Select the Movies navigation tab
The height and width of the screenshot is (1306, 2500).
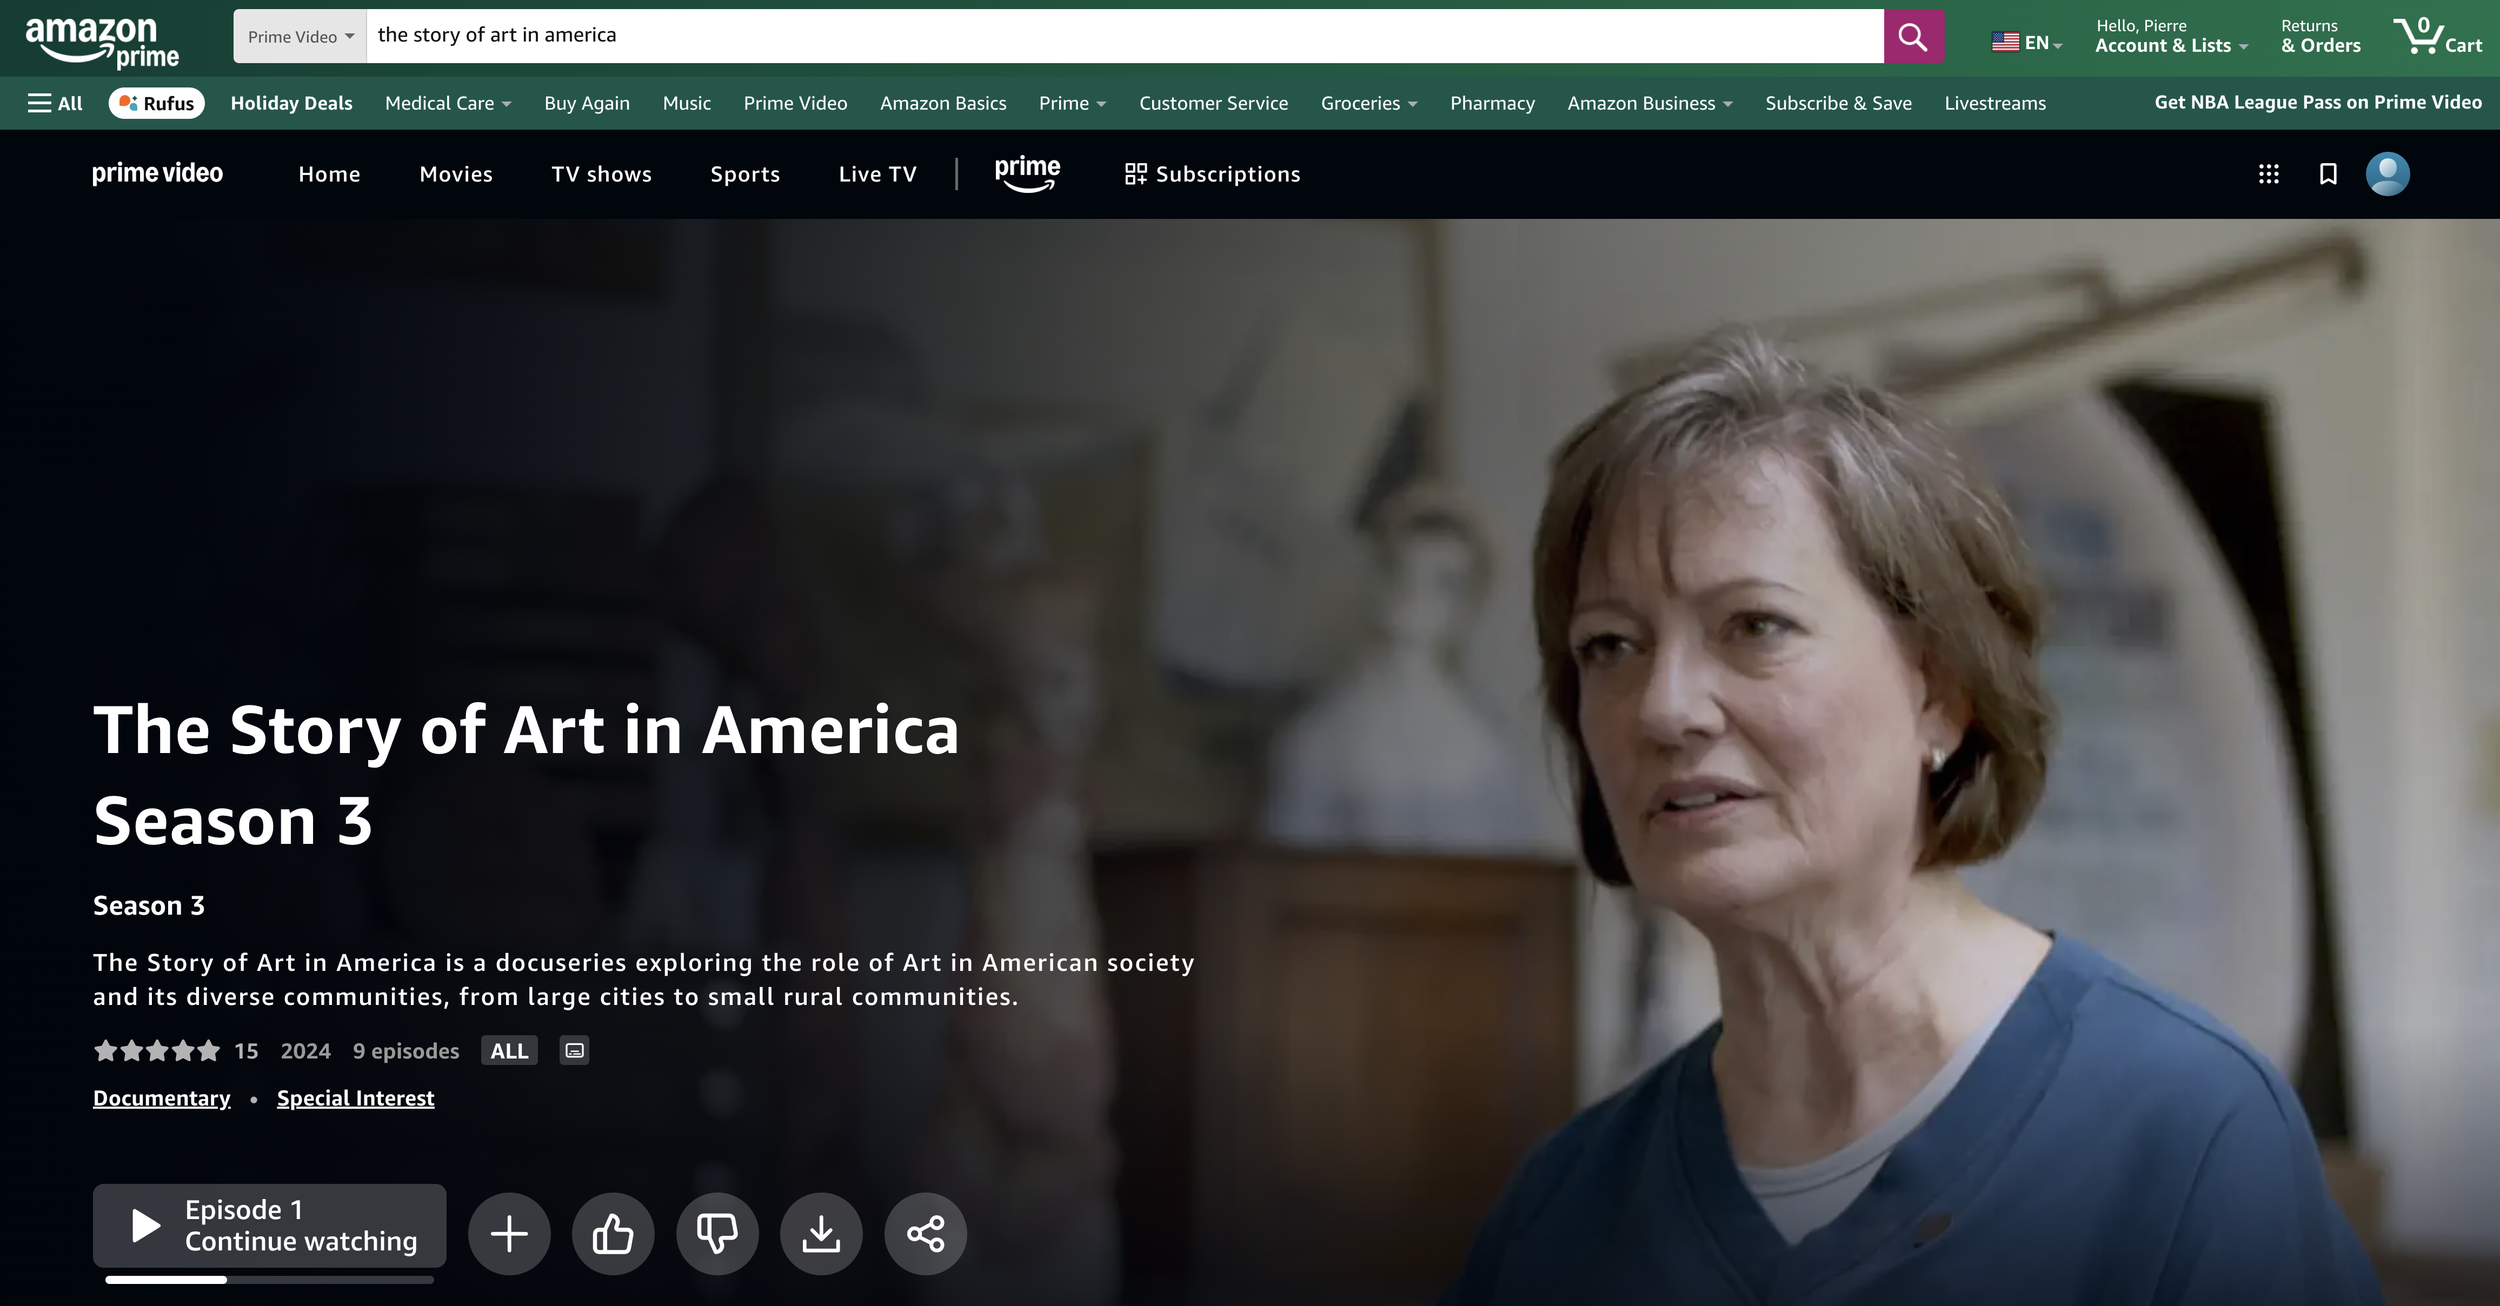pyautogui.click(x=456, y=174)
